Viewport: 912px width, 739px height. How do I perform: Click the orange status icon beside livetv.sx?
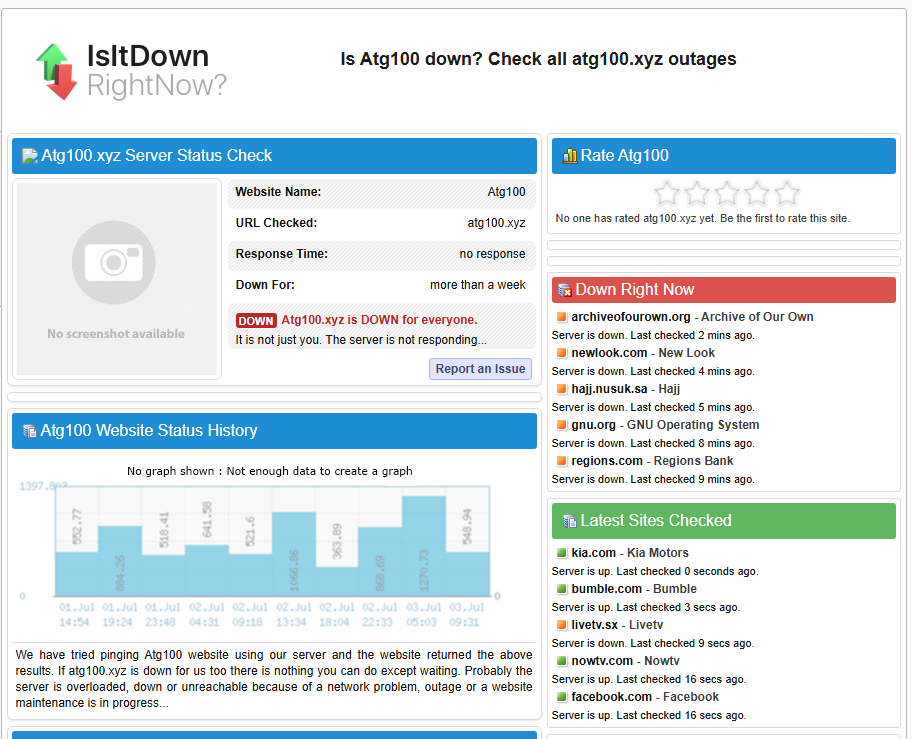561,625
